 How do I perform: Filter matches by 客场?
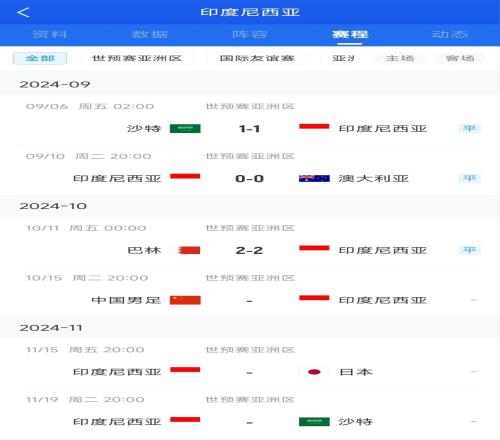coord(460,58)
